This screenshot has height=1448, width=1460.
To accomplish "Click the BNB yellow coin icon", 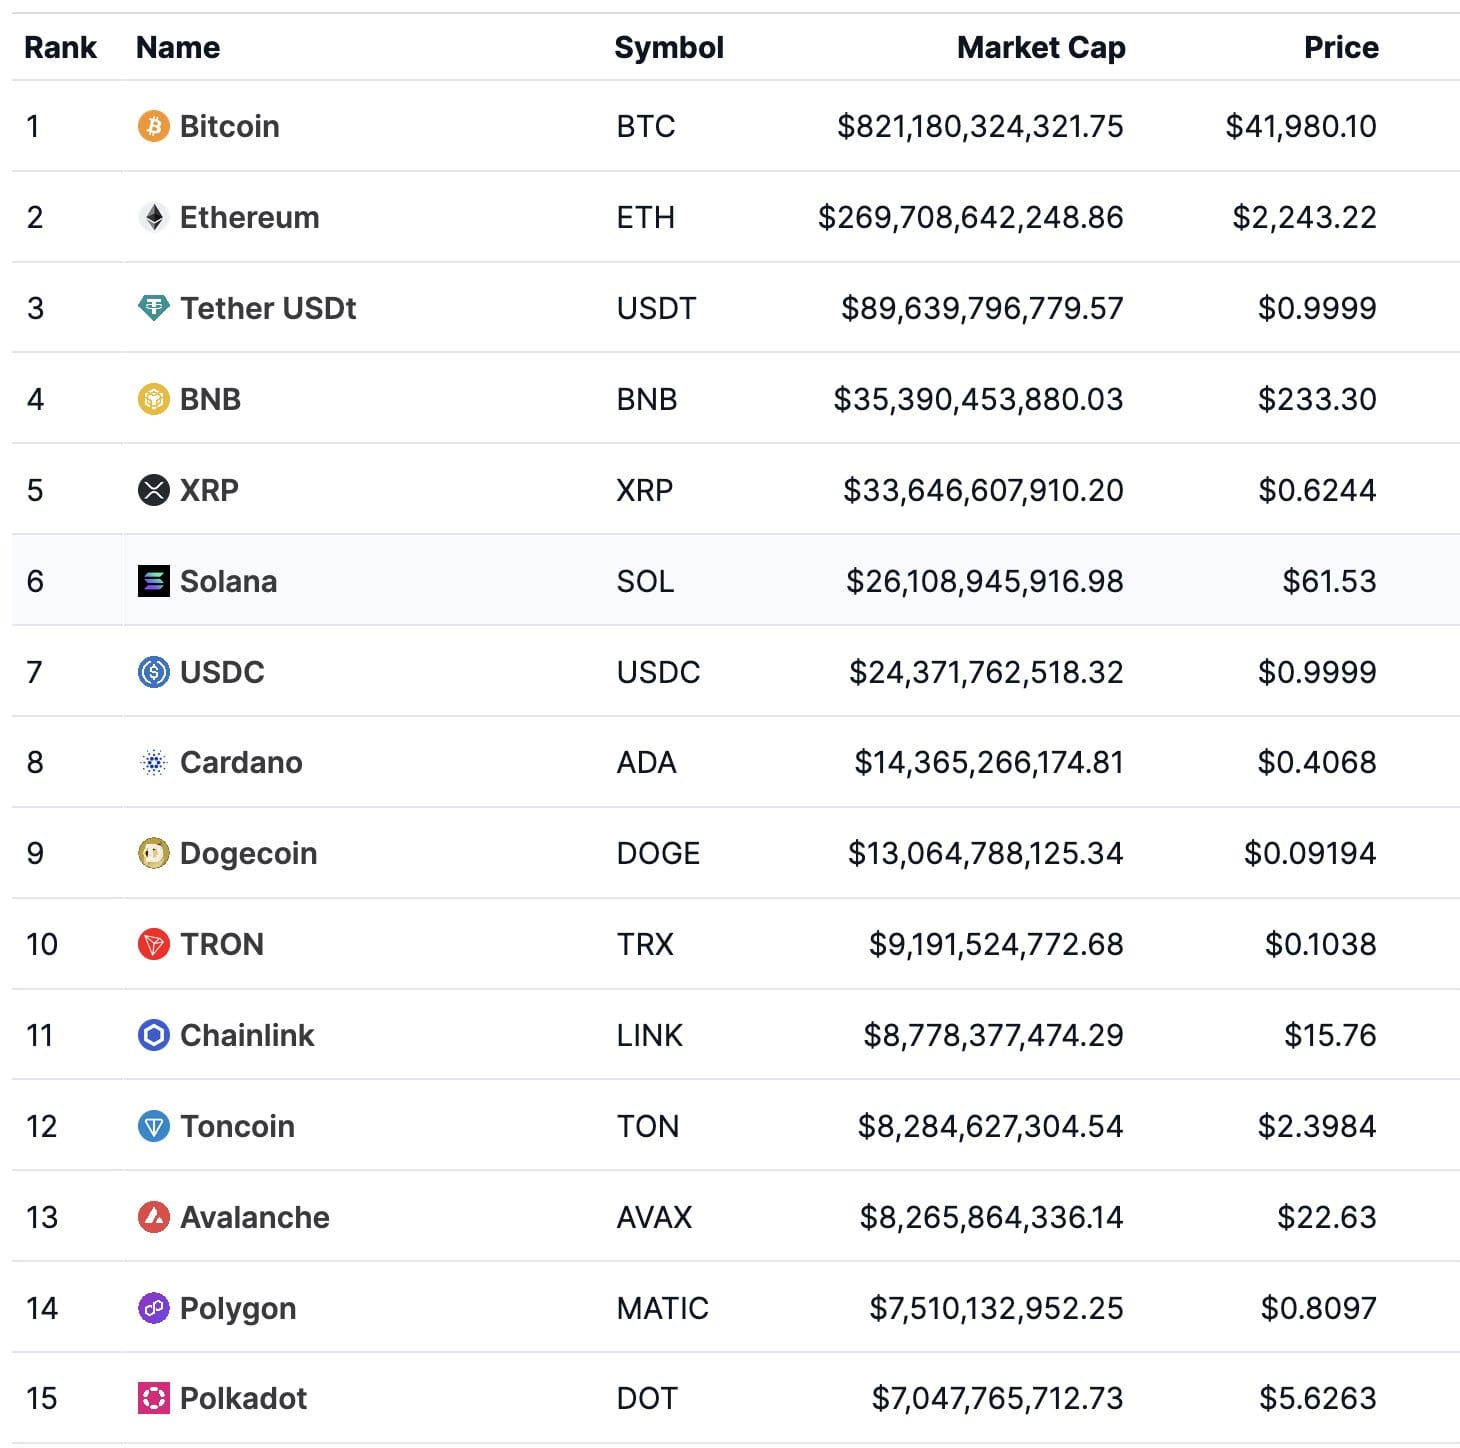I will click(x=153, y=399).
